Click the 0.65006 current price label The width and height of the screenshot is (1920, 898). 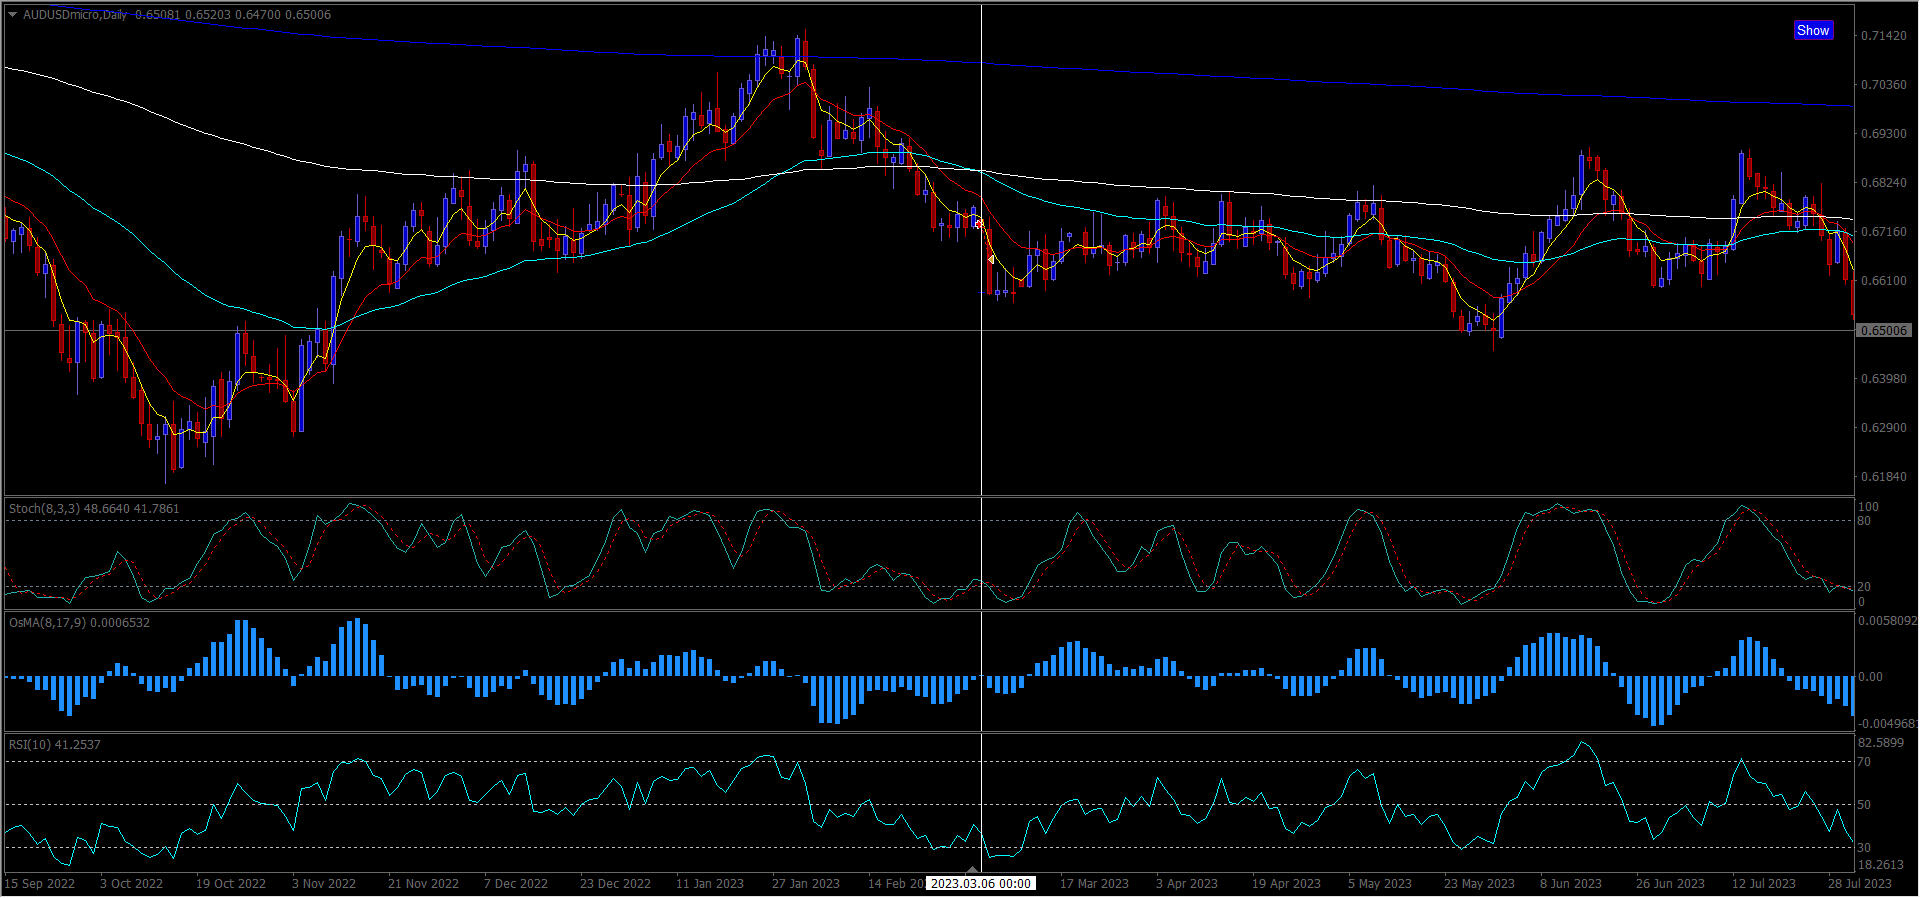click(x=1883, y=330)
